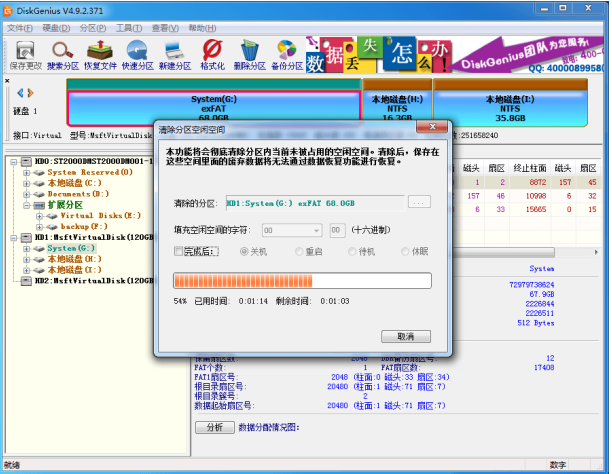
Task: Click the New Partition (新建分区) icon
Action: pyautogui.click(x=175, y=56)
